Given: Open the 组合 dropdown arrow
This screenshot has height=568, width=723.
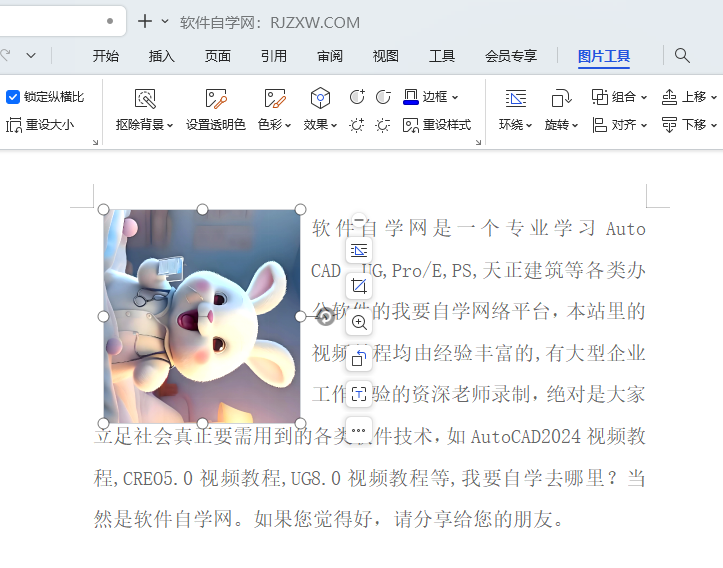Looking at the screenshot, I should coord(644,97).
